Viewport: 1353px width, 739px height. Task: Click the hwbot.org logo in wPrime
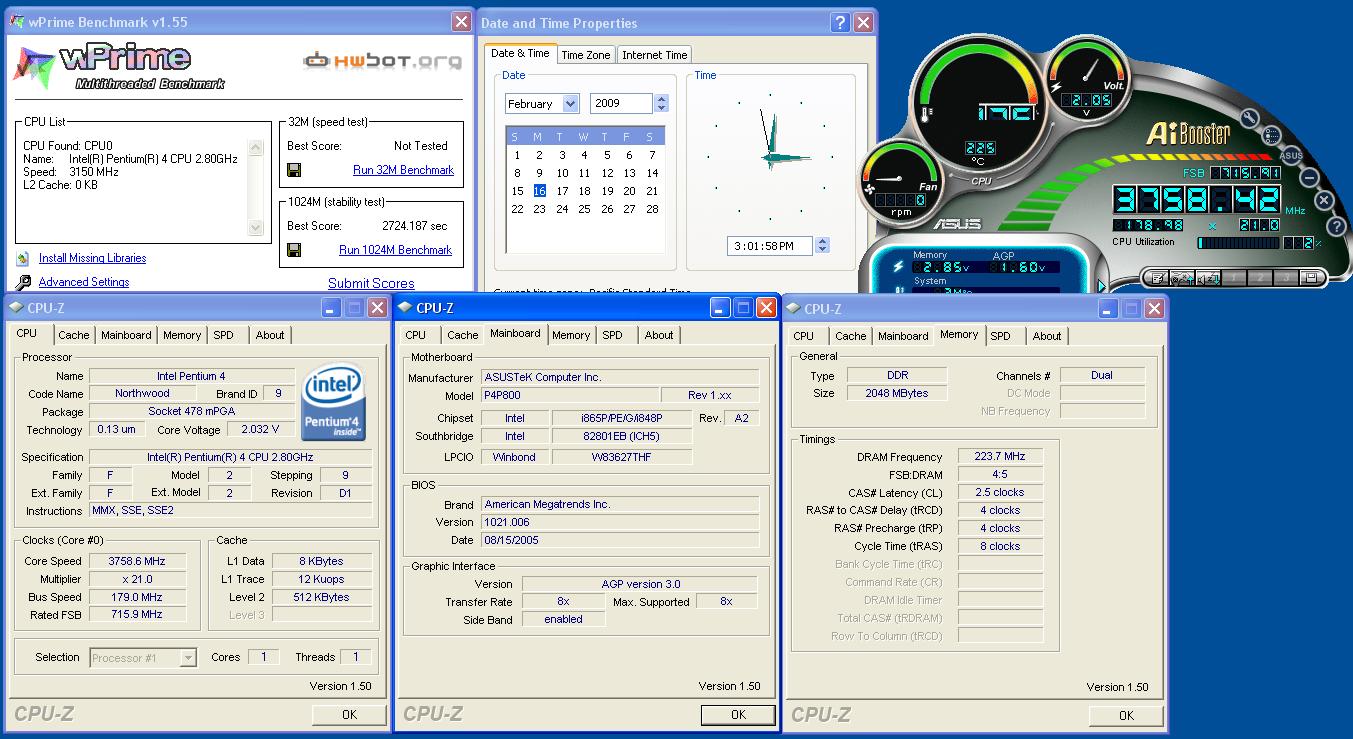point(383,60)
